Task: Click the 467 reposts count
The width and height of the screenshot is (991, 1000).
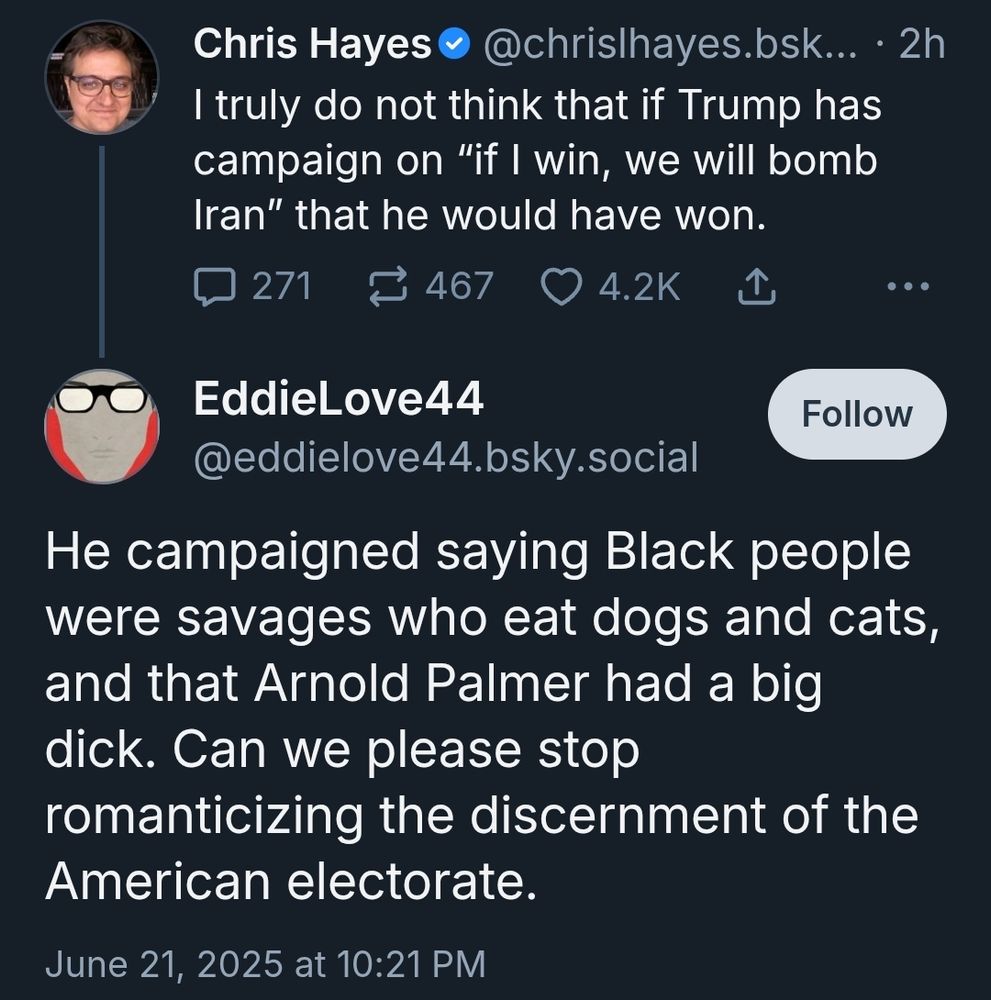Action: pos(459,287)
